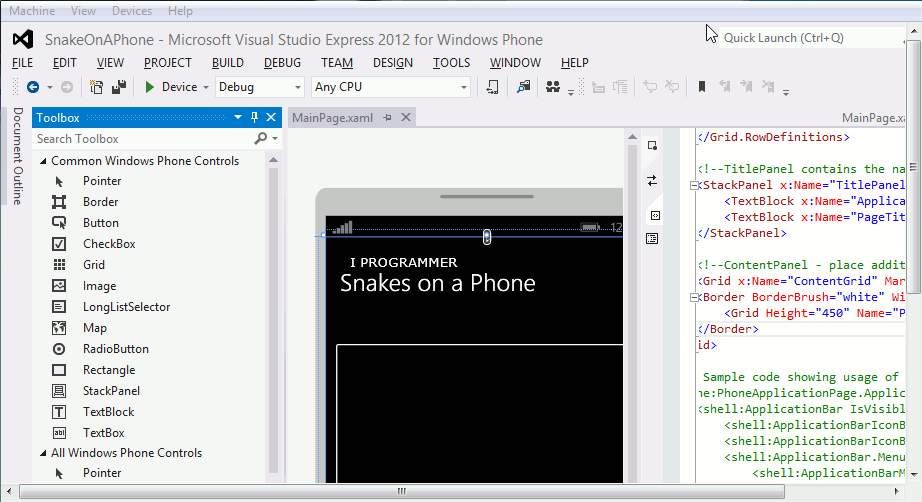Click the bottom list icon in split strip
Image resolution: width=922 pixels, height=502 pixels.
click(652, 239)
